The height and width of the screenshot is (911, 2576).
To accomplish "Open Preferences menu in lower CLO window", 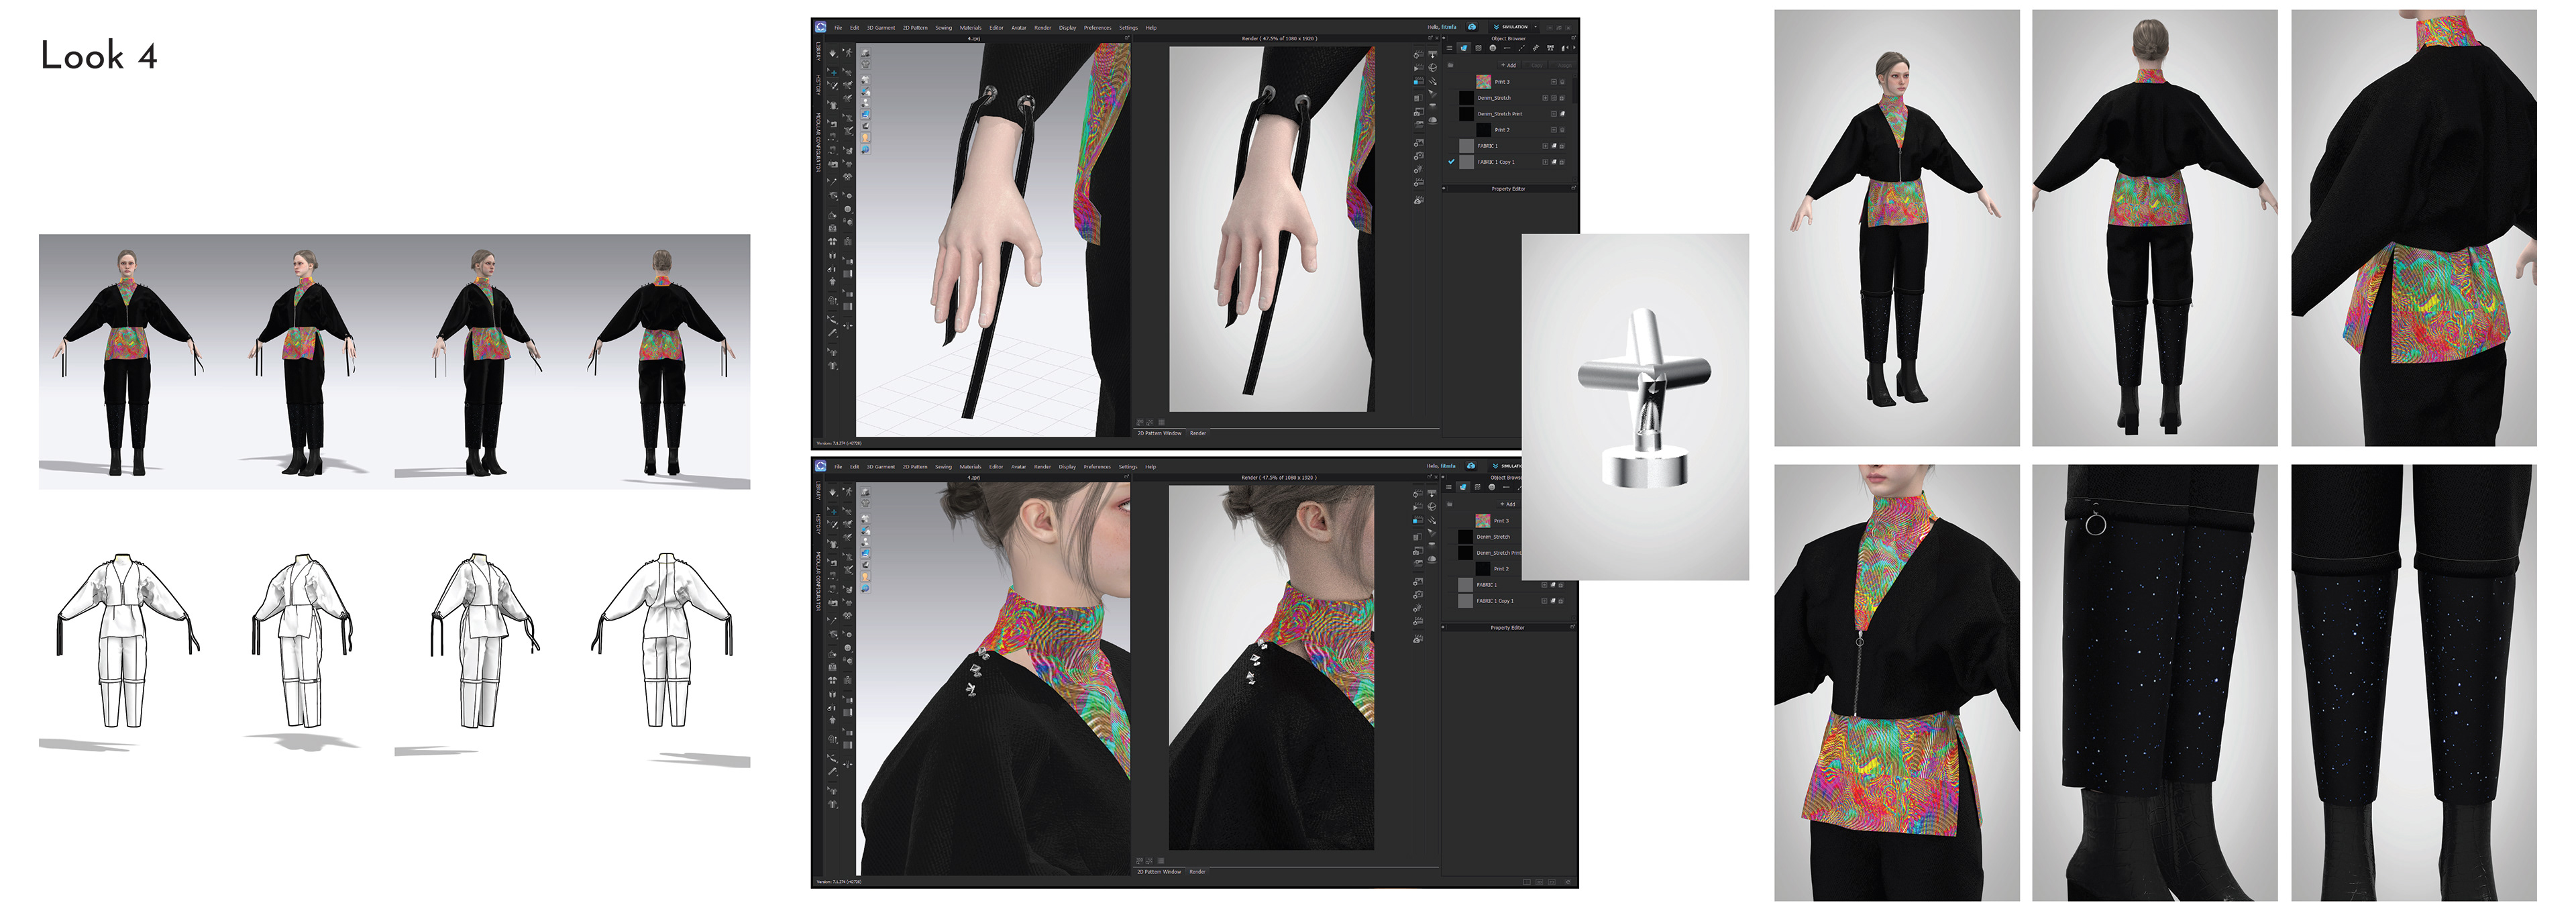I will [1097, 466].
